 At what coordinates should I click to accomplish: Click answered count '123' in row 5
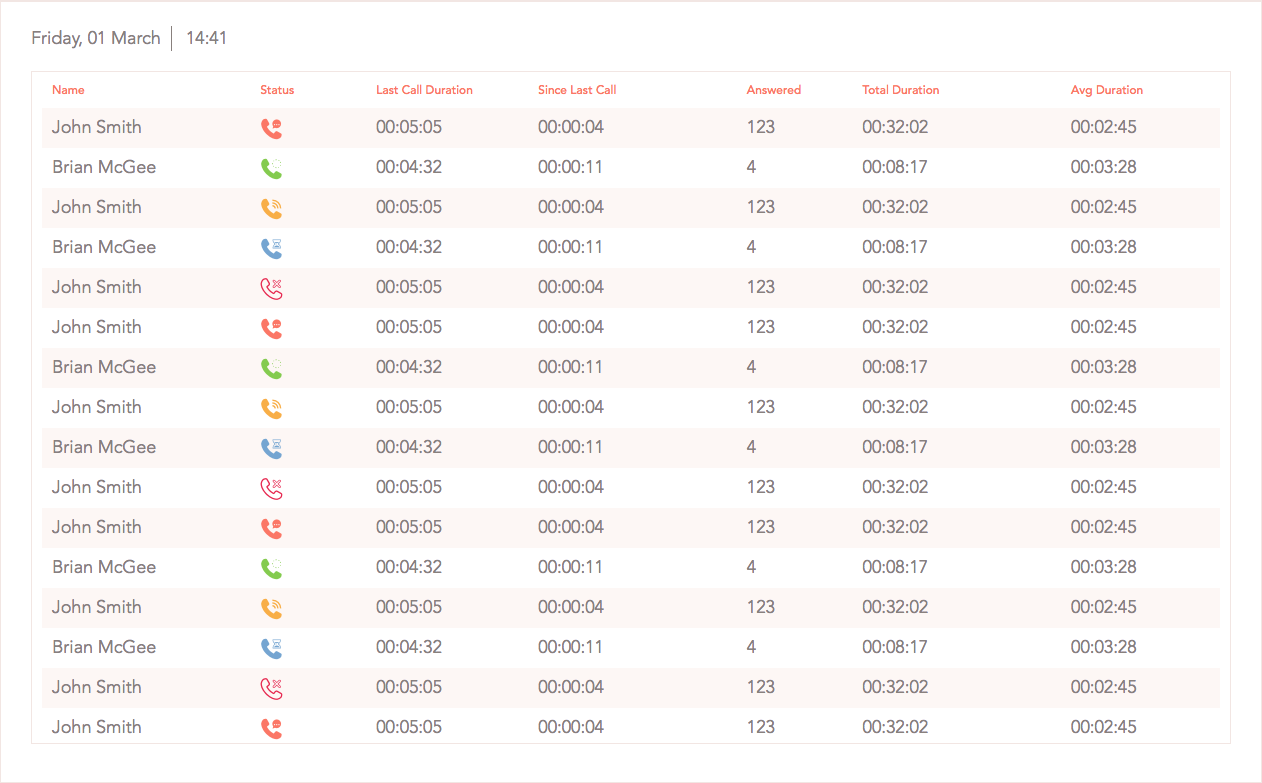tap(761, 287)
